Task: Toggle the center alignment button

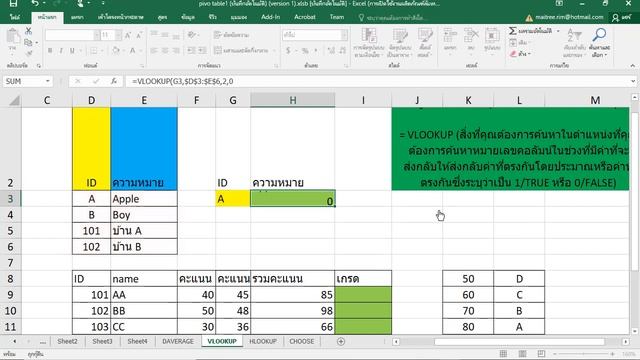Action: click(x=165, y=51)
